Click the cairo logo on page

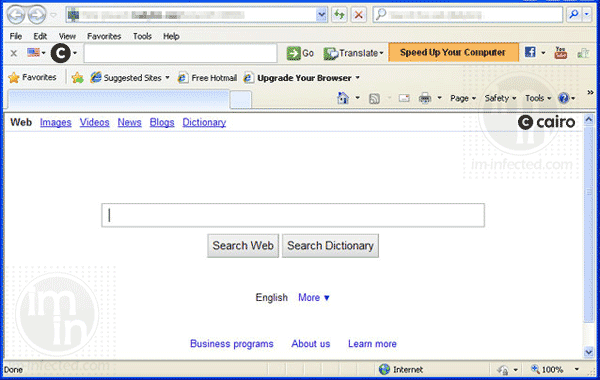(x=546, y=122)
